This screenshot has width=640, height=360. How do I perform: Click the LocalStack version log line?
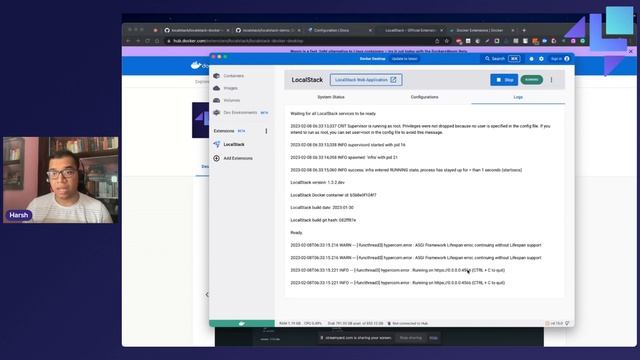pos(317,182)
